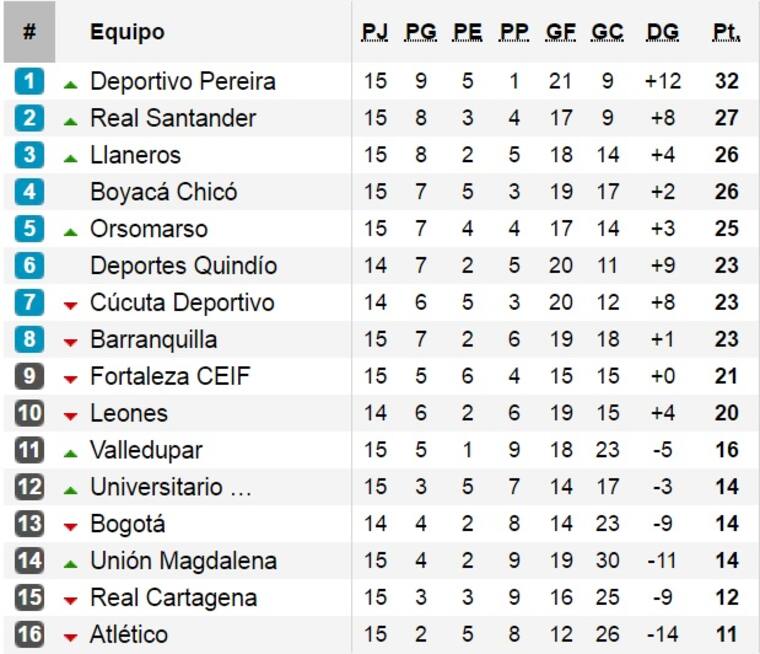Click the green arrow beside Unión Magdalena
The height and width of the screenshot is (654, 760).
pyautogui.click(x=70, y=564)
